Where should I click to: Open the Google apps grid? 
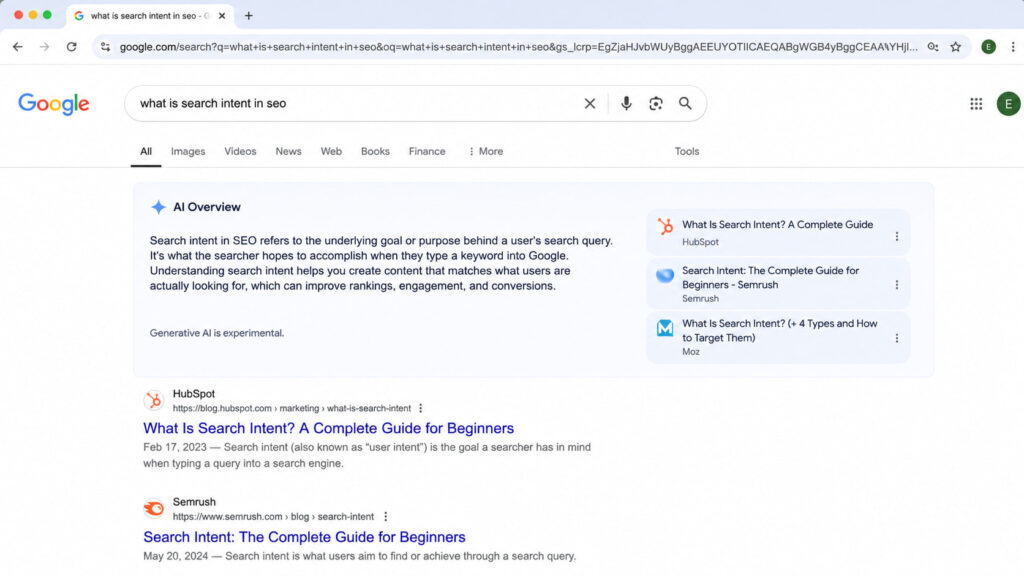coord(976,104)
